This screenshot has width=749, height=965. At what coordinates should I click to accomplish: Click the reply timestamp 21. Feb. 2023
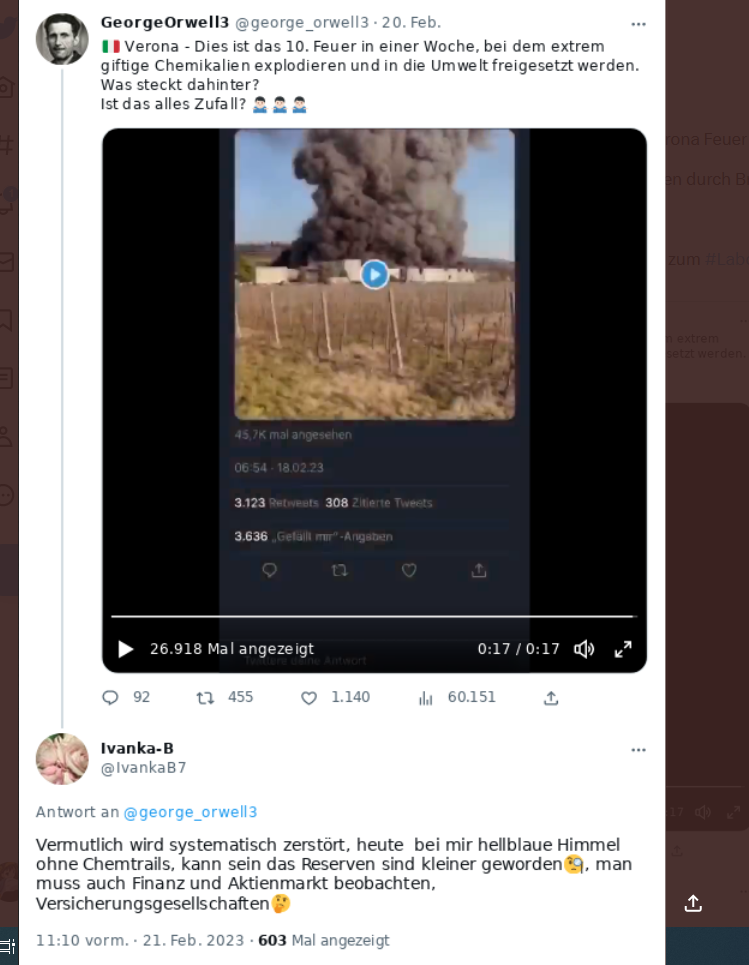click(x=193, y=940)
